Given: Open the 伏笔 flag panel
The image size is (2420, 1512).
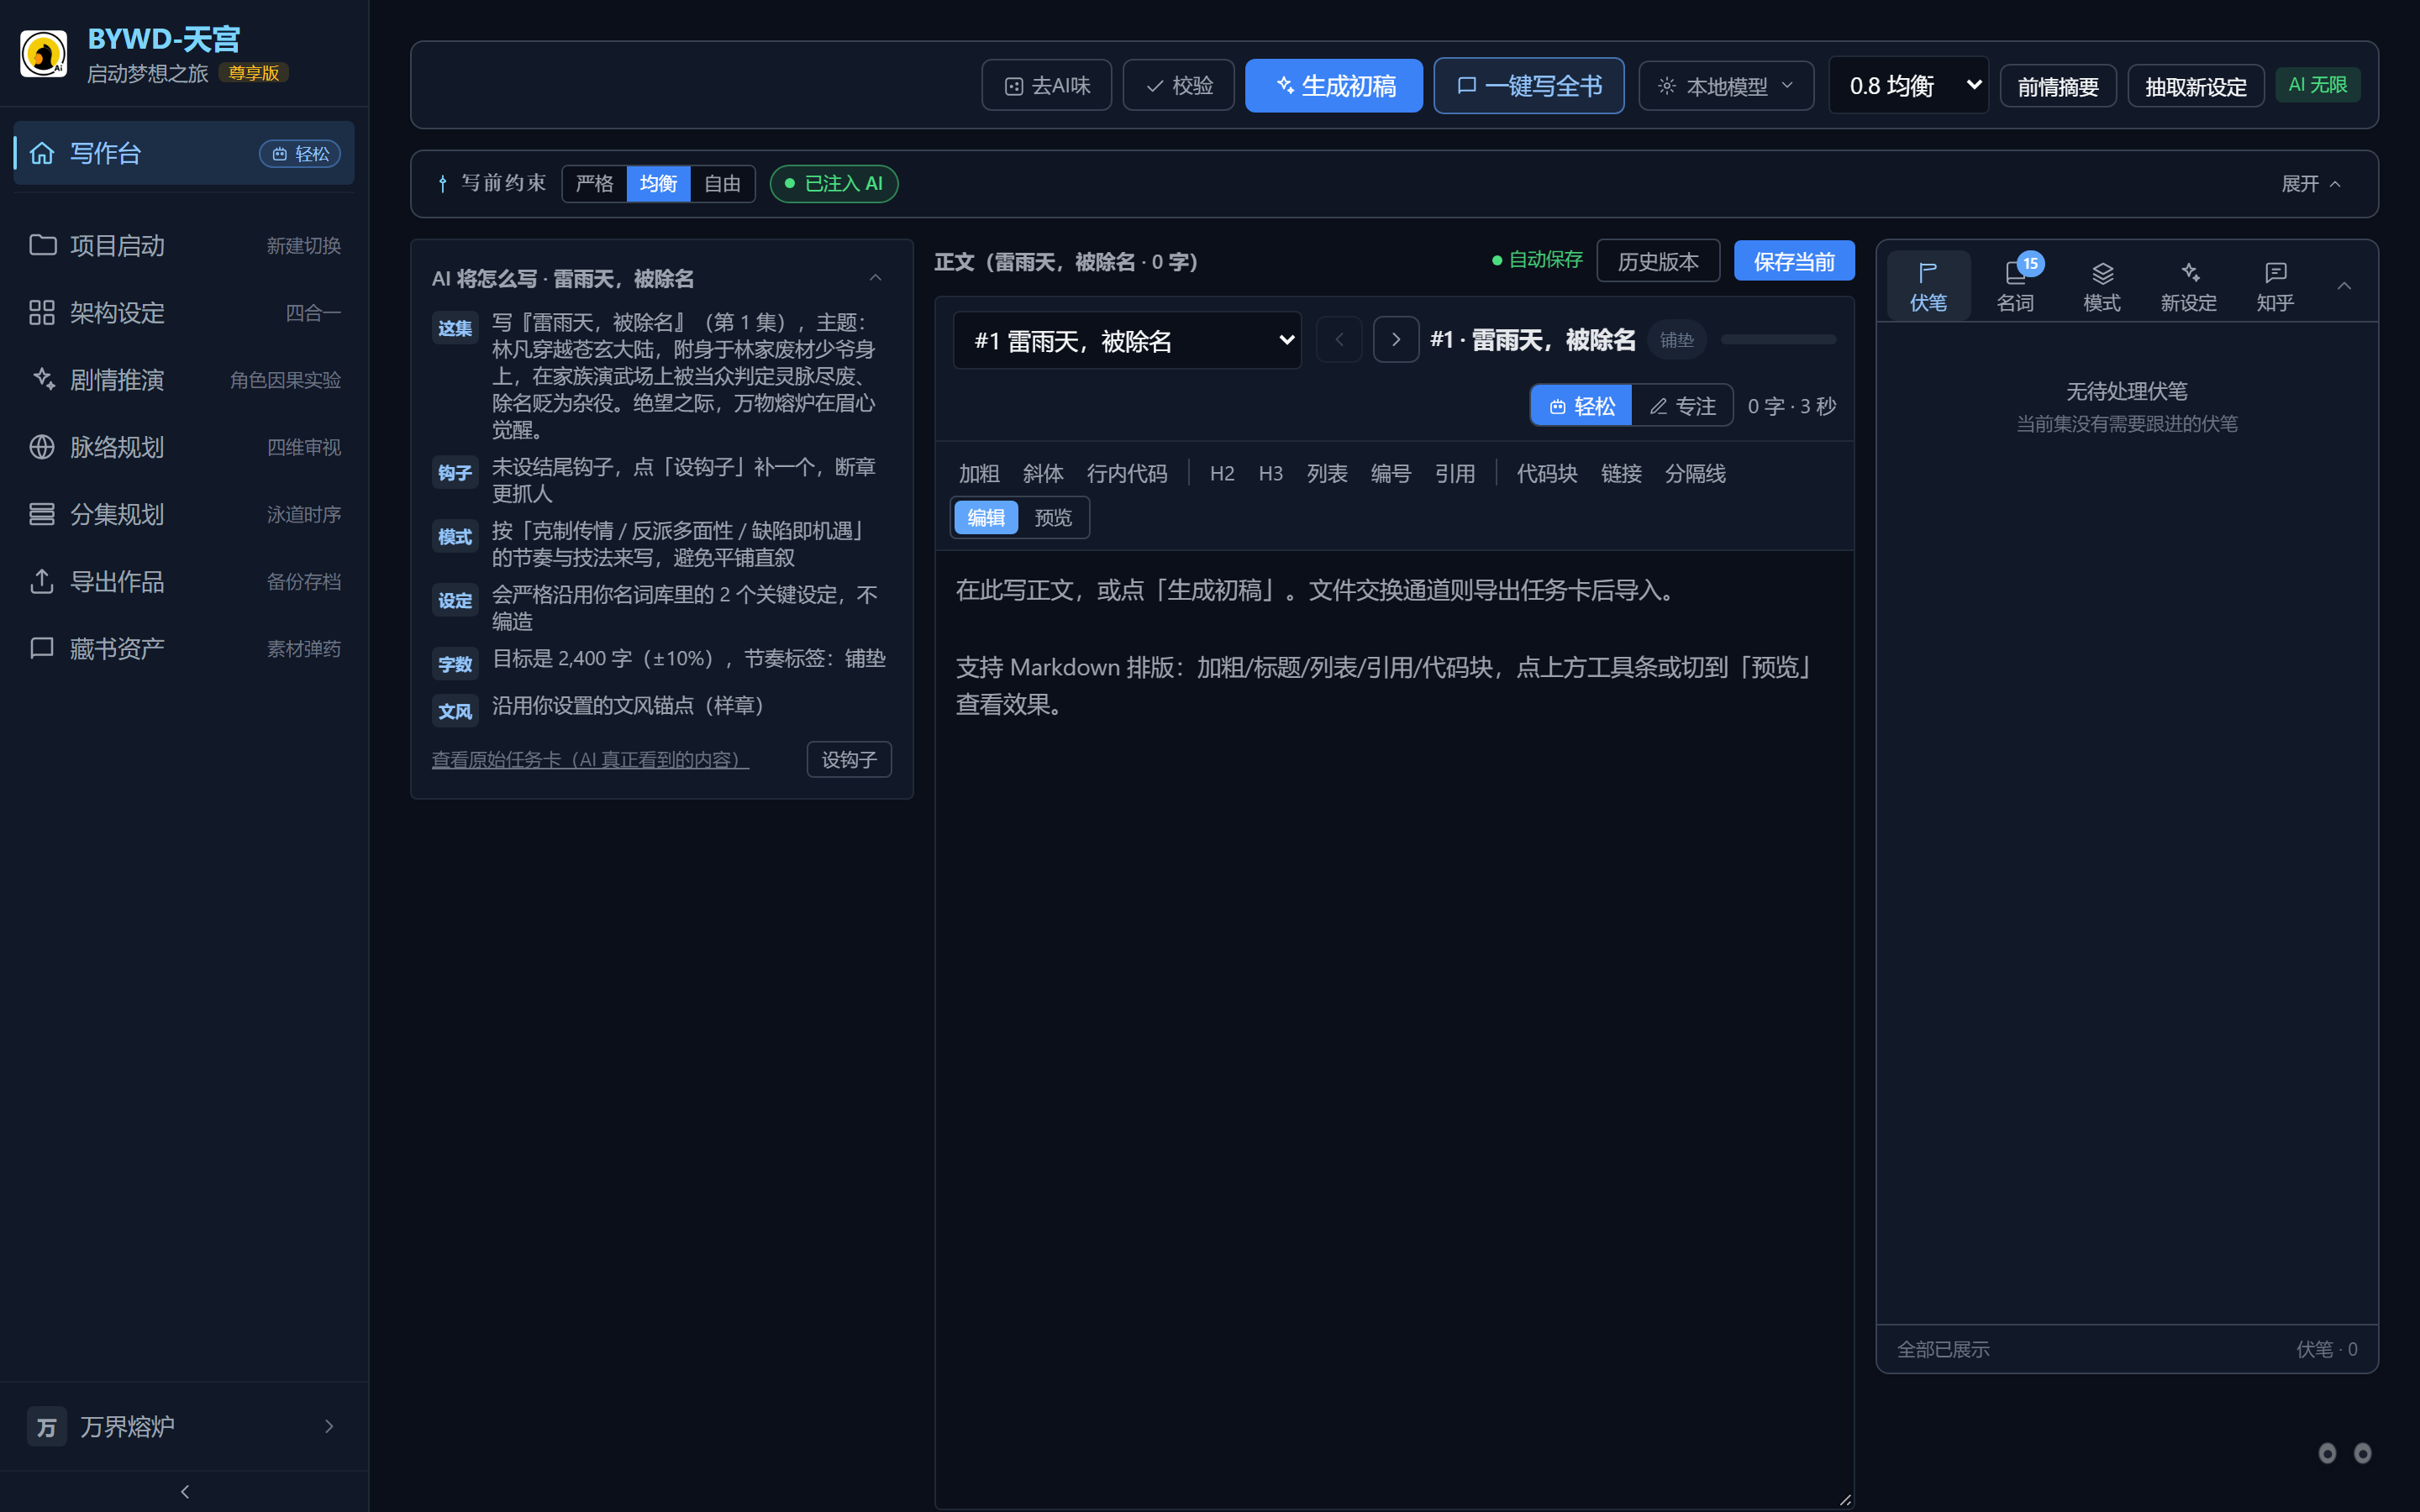Looking at the screenshot, I should (1928, 286).
